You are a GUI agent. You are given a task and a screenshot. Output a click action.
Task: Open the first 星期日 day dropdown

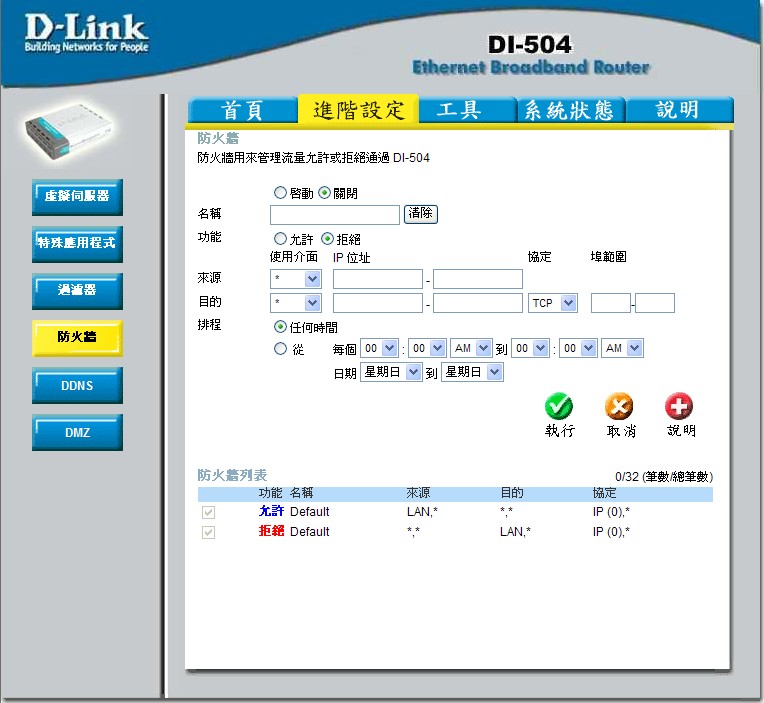tap(391, 373)
